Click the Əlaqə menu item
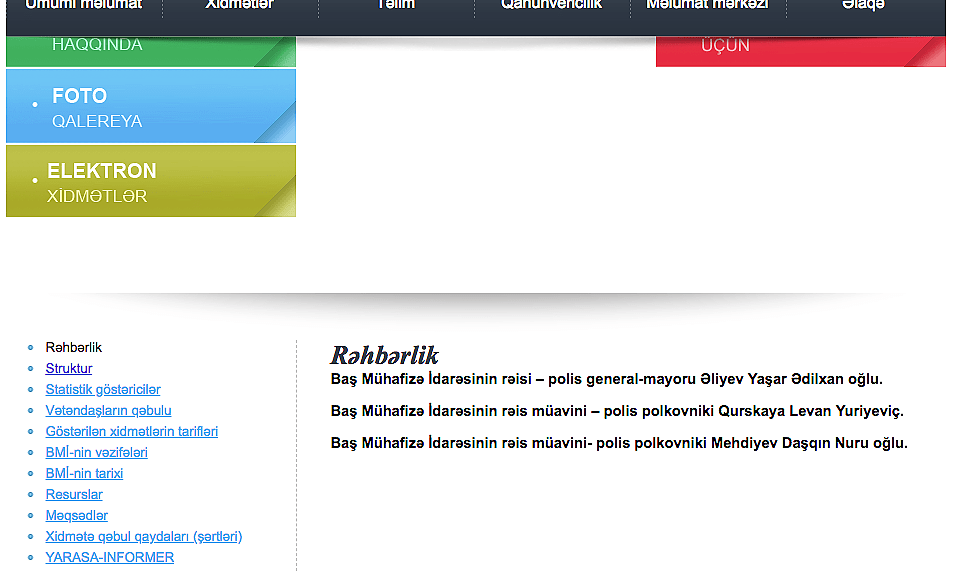Viewport: 967px width, 580px height. tap(863, 7)
